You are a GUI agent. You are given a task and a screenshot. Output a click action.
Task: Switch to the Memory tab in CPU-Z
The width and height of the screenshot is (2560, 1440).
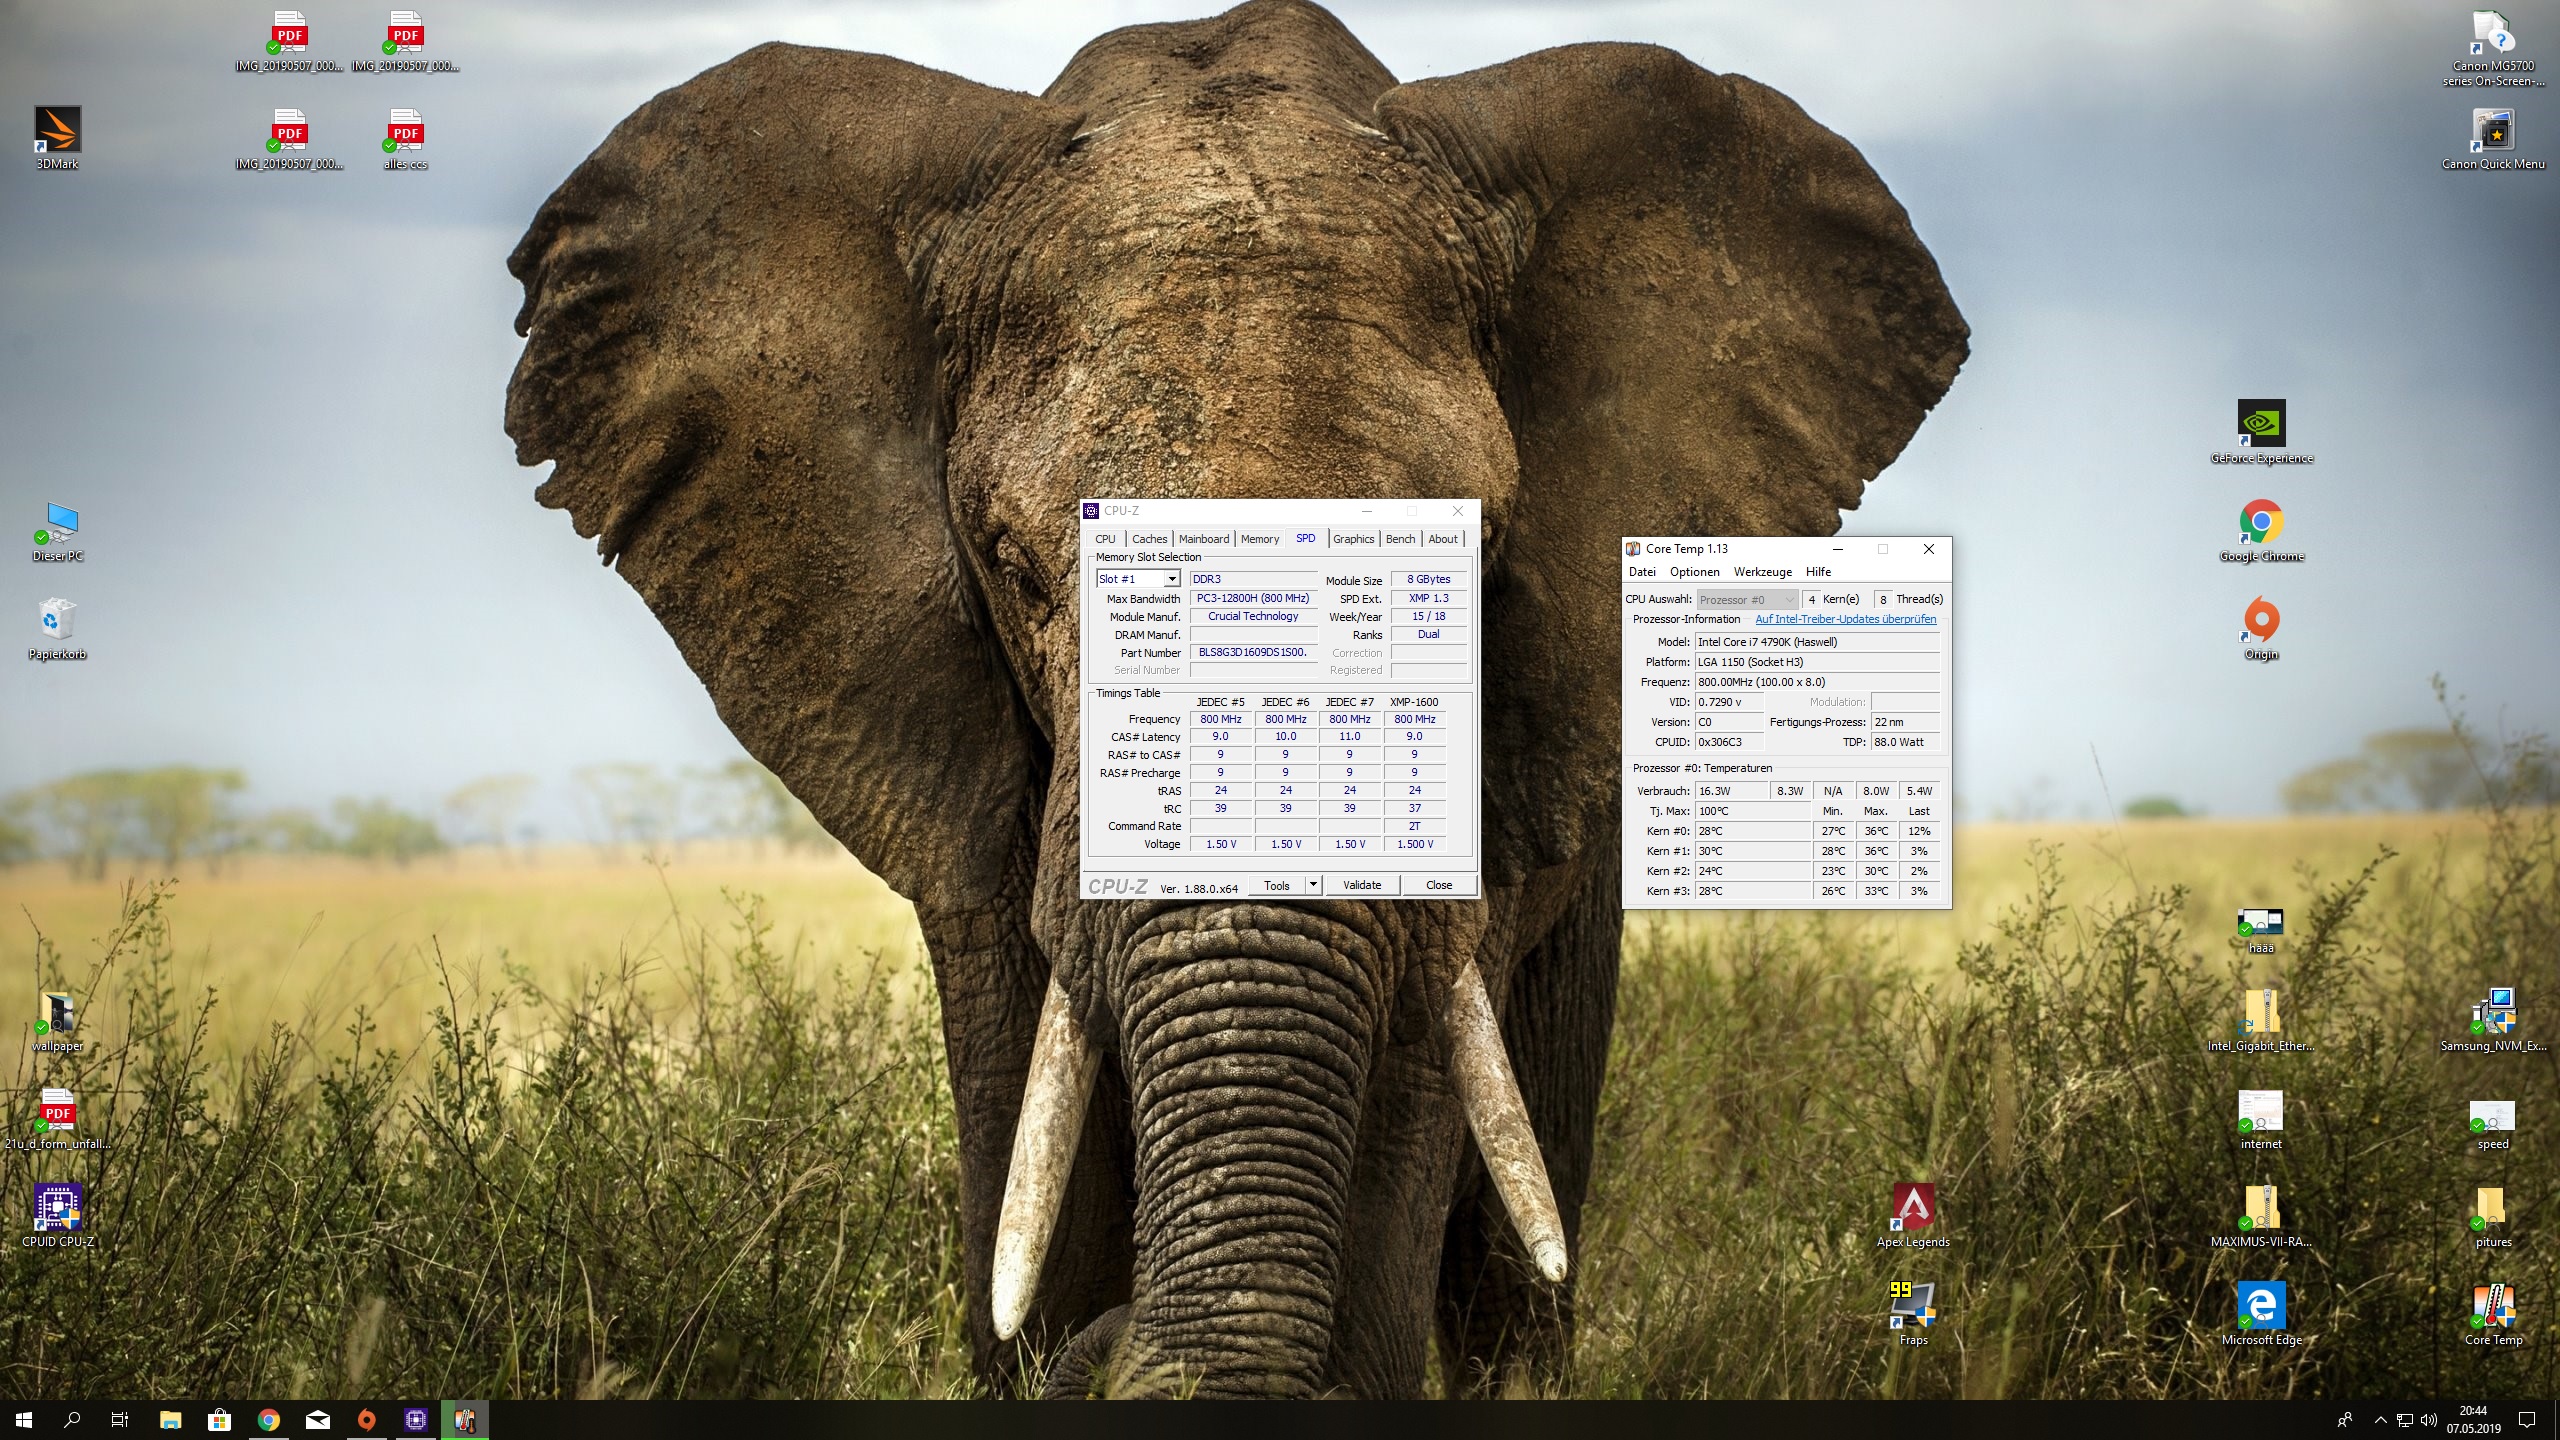tap(1259, 539)
